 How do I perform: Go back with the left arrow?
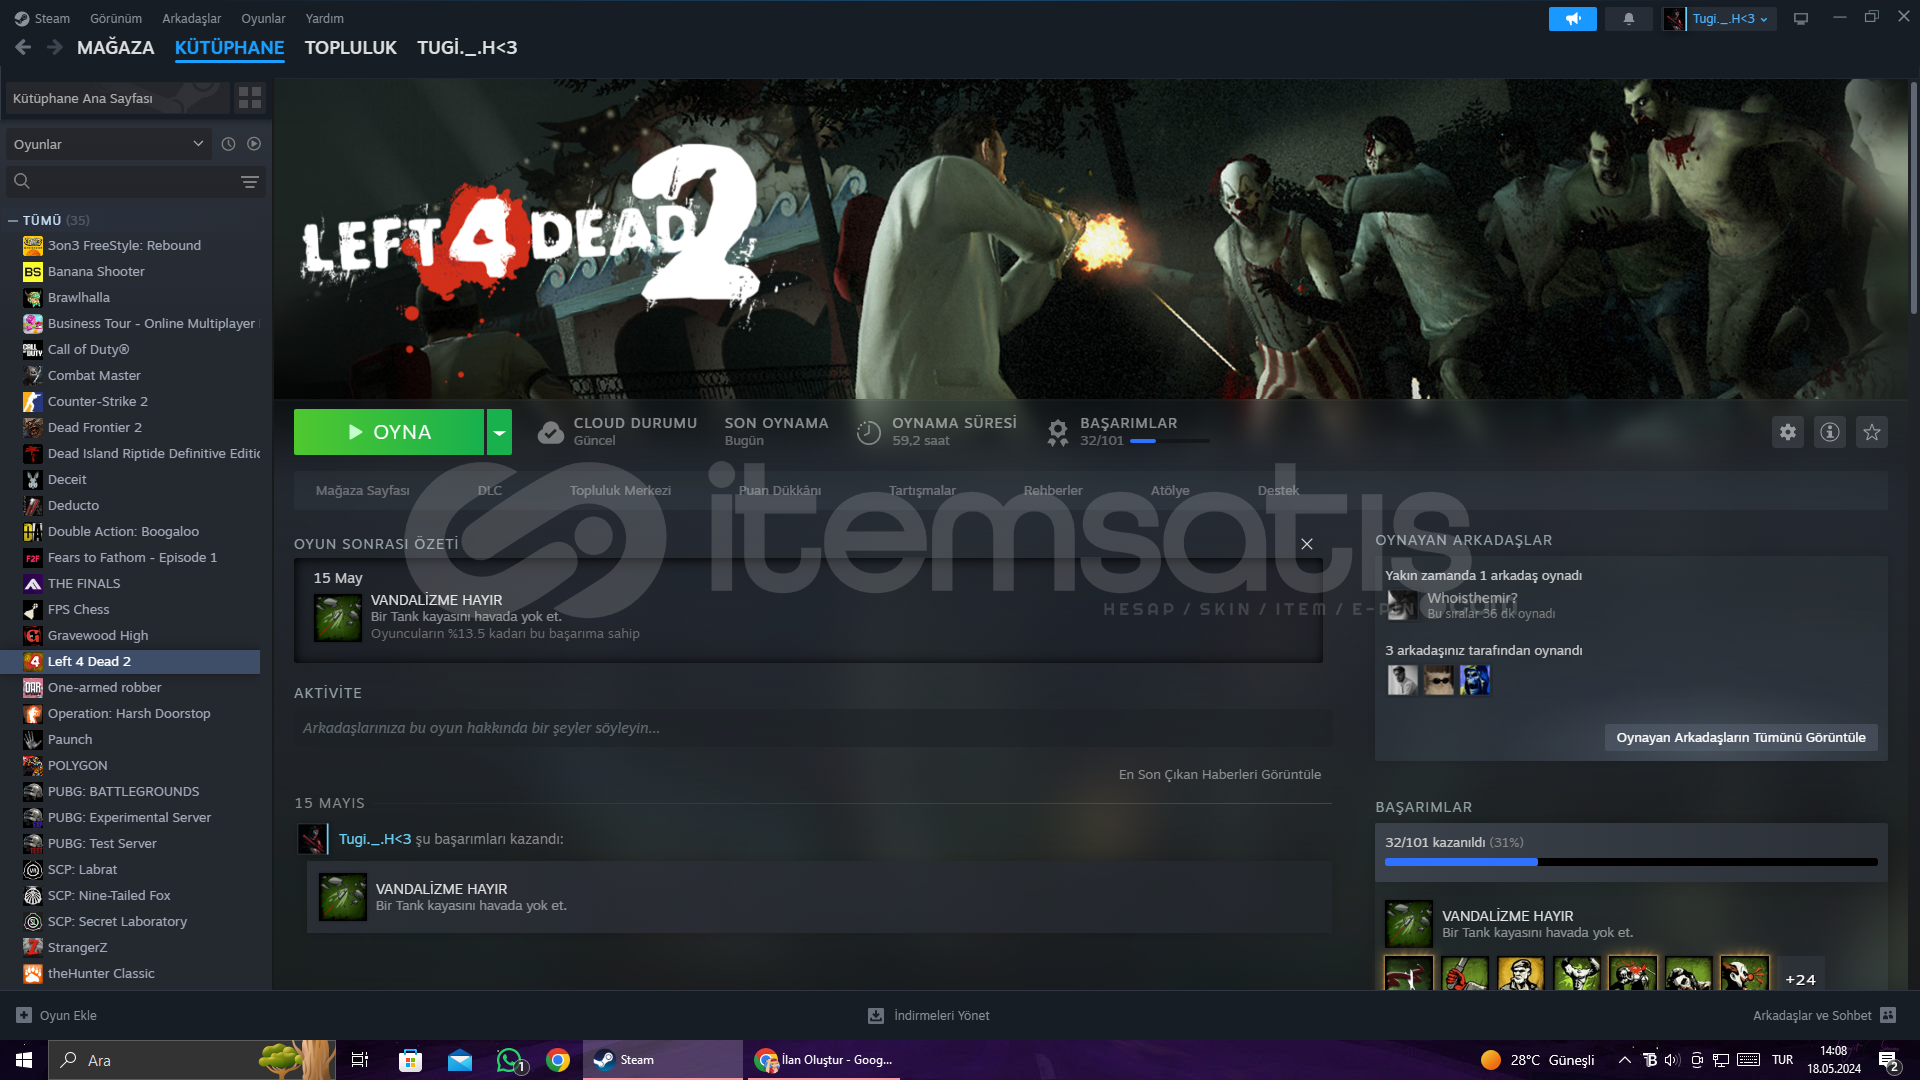pyautogui.click(x=23, y=47)
